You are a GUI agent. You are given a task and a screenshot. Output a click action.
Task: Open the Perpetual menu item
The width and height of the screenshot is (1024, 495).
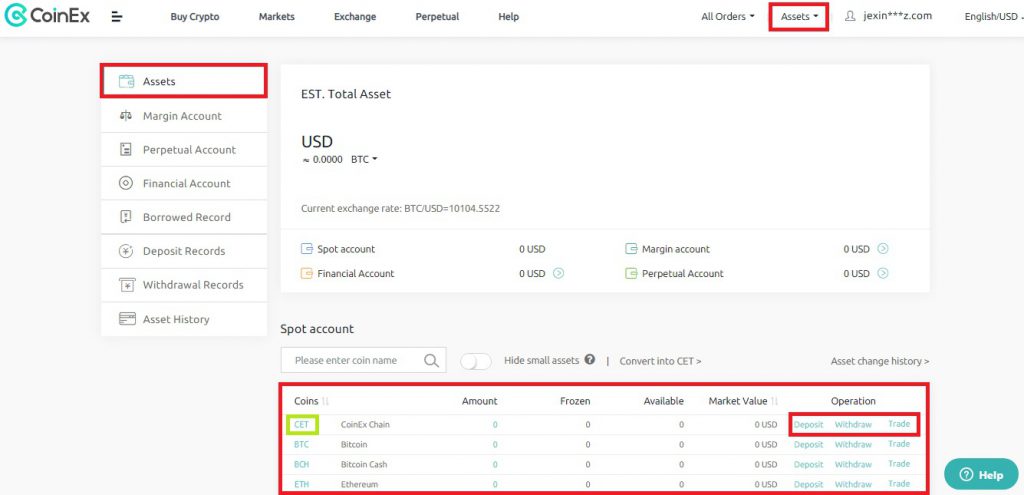click(x=437, y=17)
